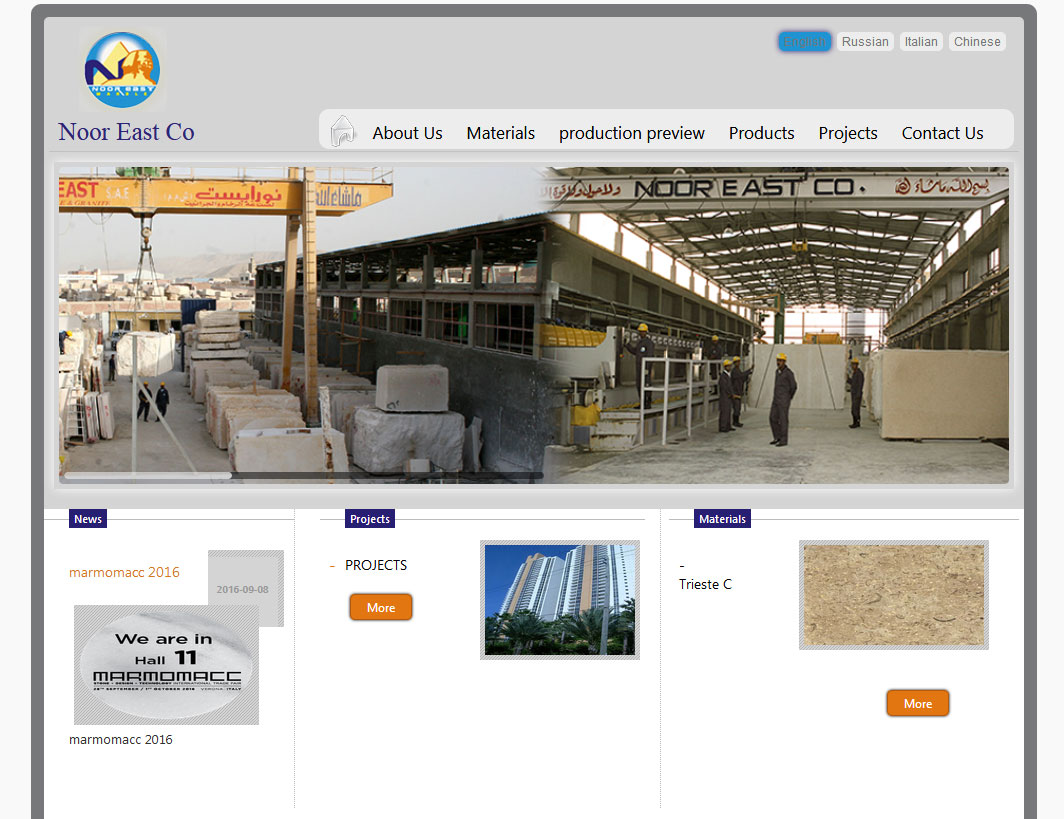Open the Materials menu item

point(500,133)
